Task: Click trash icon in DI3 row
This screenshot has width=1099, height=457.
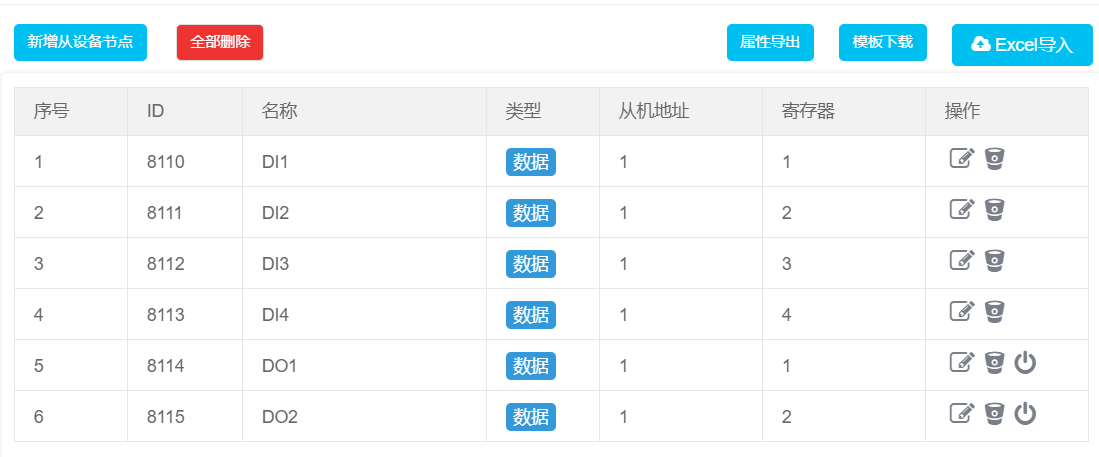Action: coord(994,260)
